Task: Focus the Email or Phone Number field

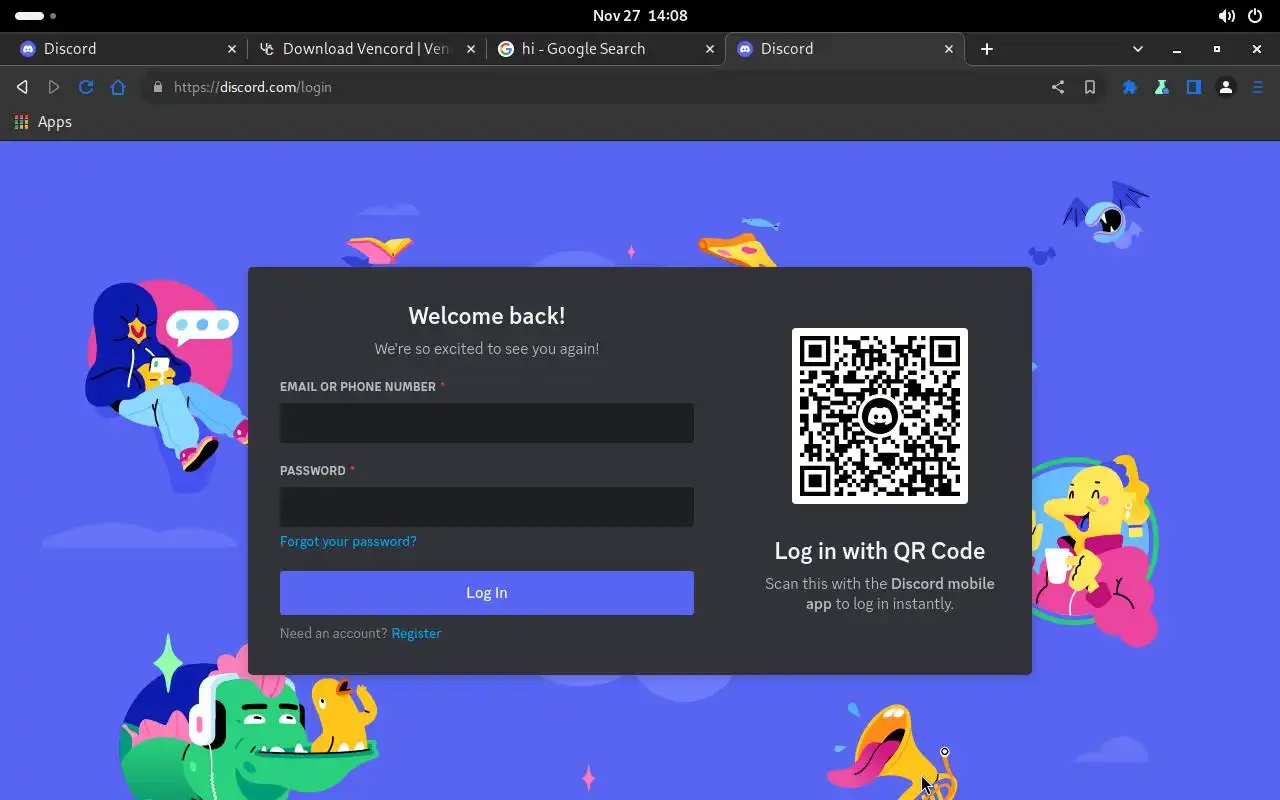Action: [x=487, y=423]
